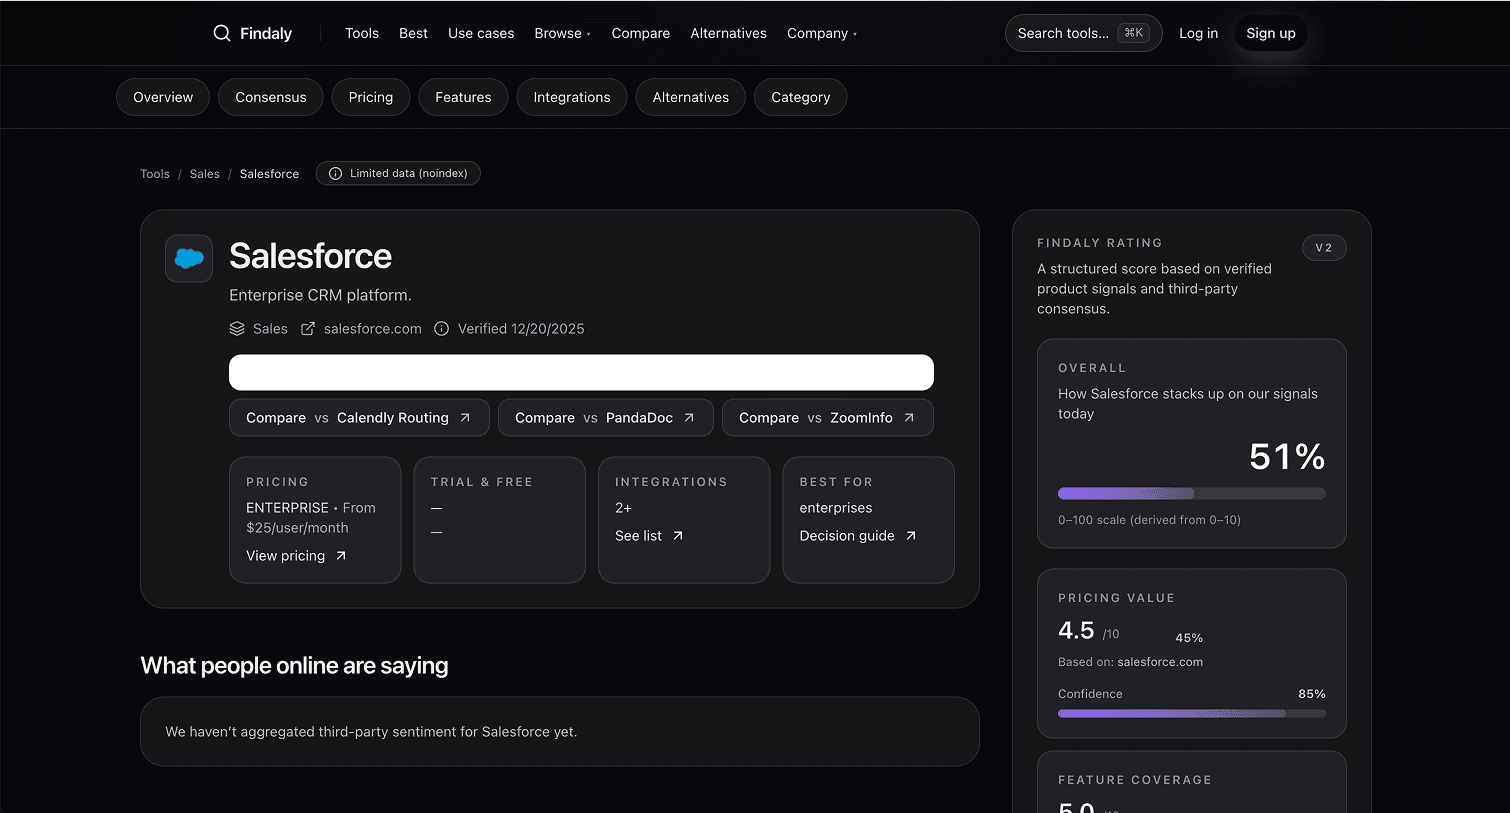This screenshot has height=813, width=1510.
Task: Open Compare vs PandaDoc
Action: (605, 418)
